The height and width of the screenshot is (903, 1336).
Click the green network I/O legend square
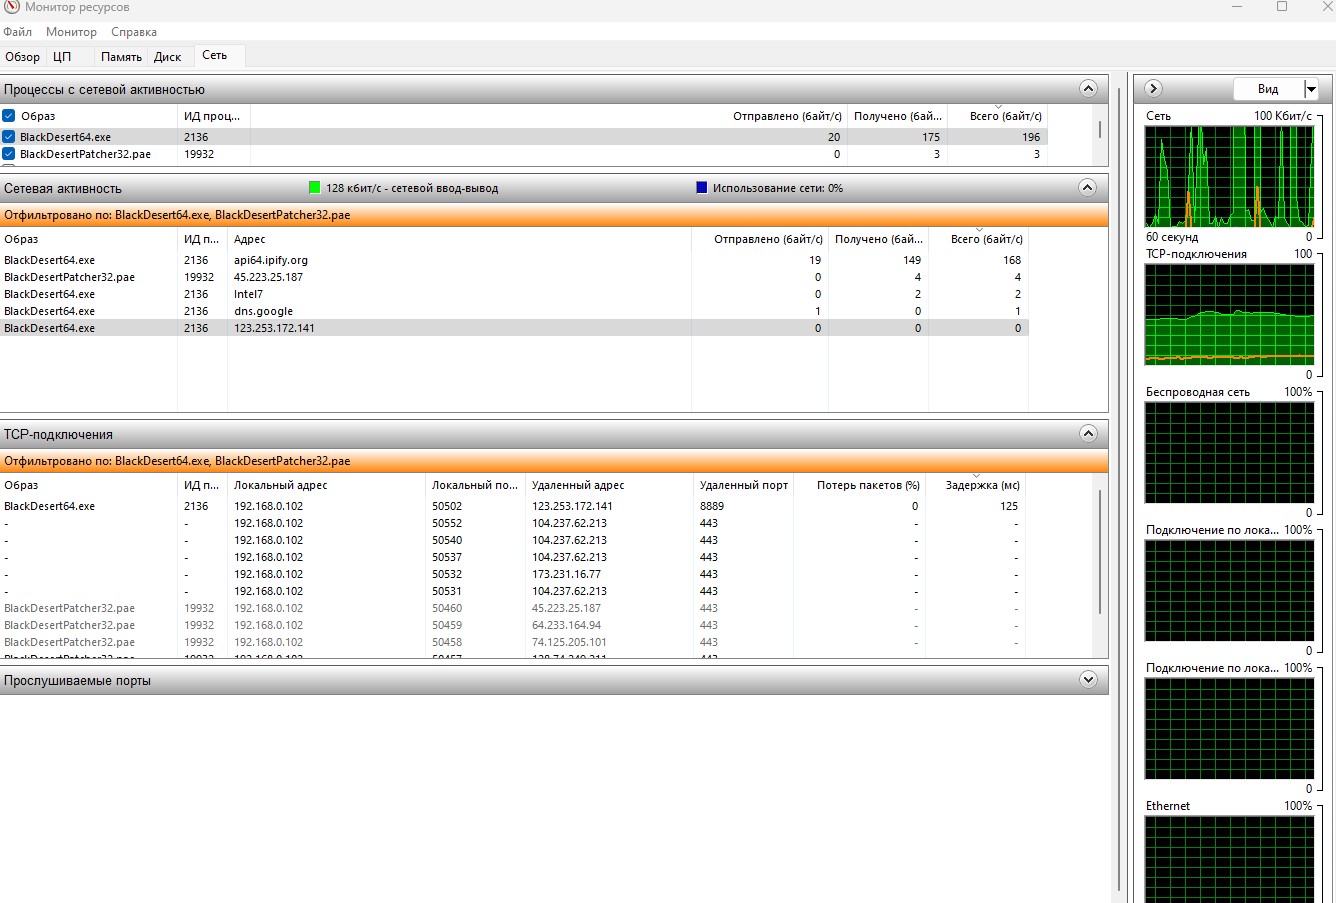314,188
